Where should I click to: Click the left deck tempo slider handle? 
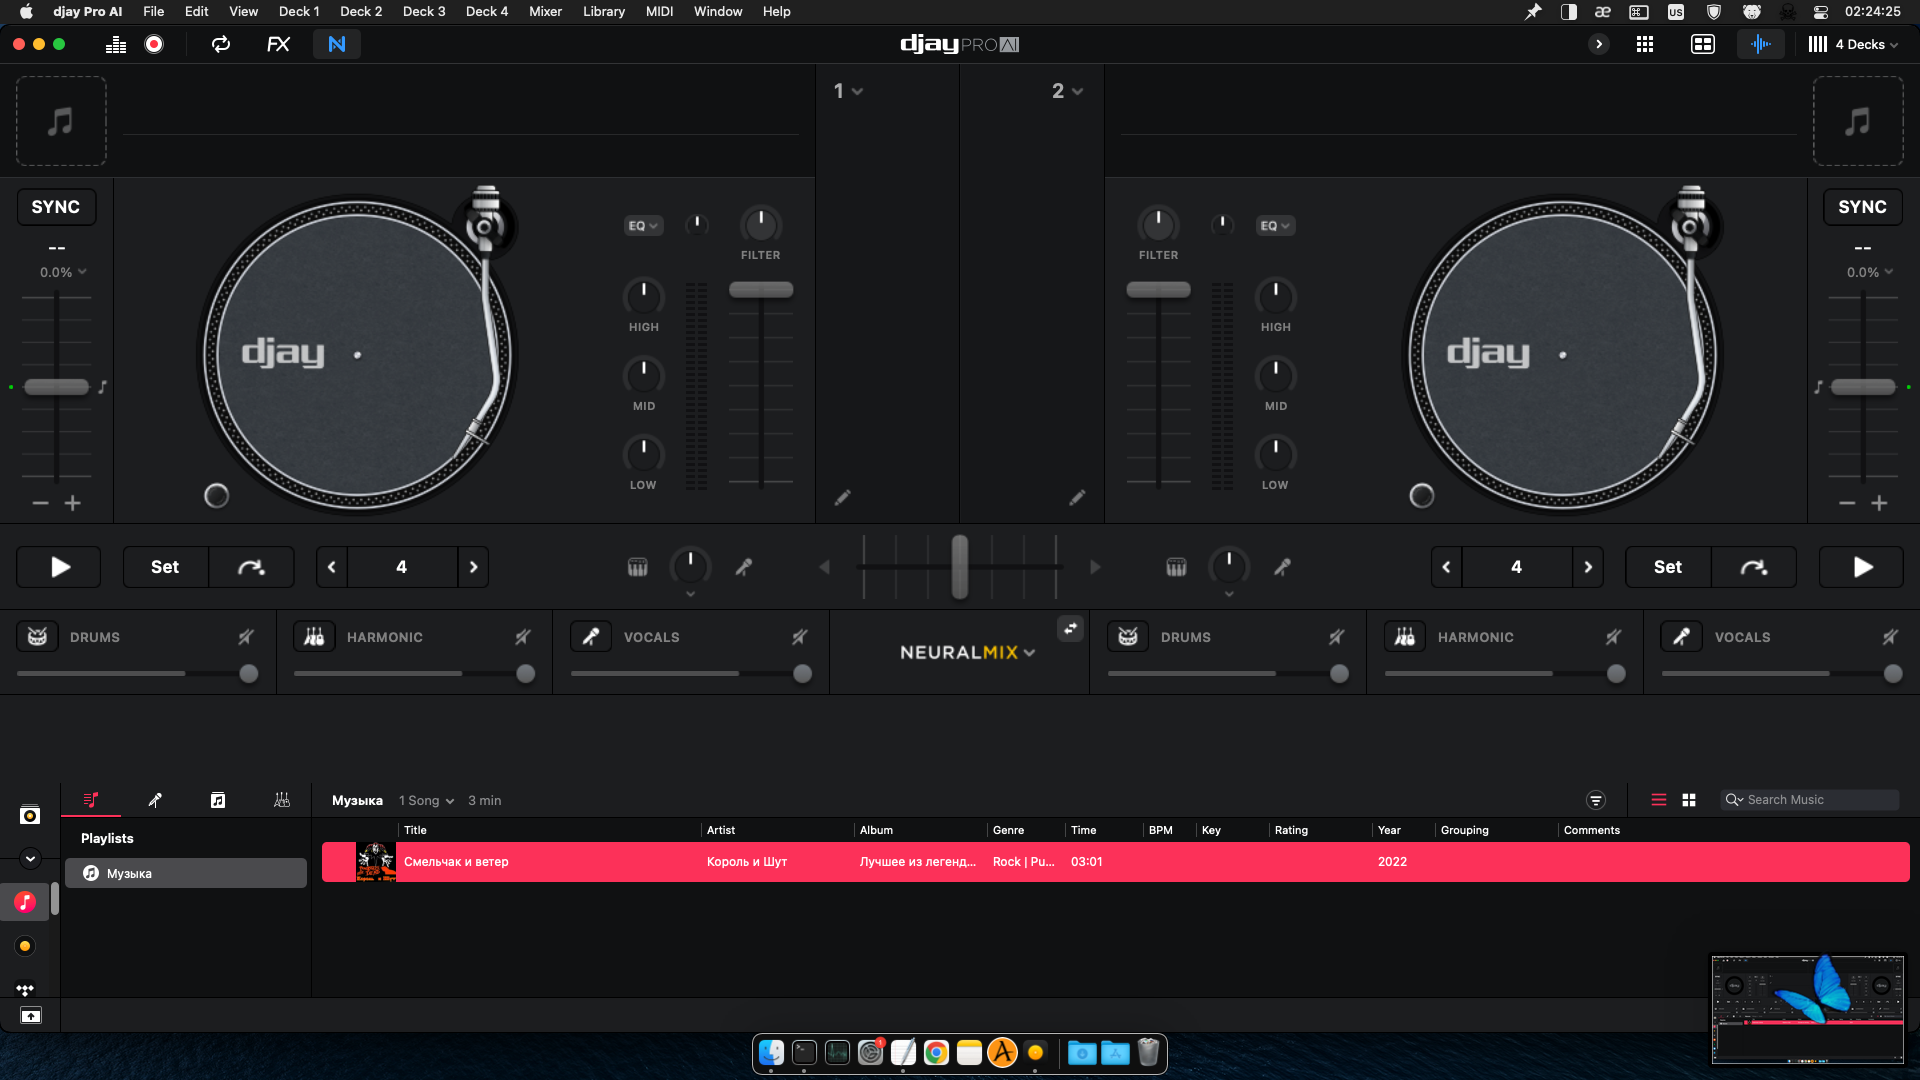(57, 387)
